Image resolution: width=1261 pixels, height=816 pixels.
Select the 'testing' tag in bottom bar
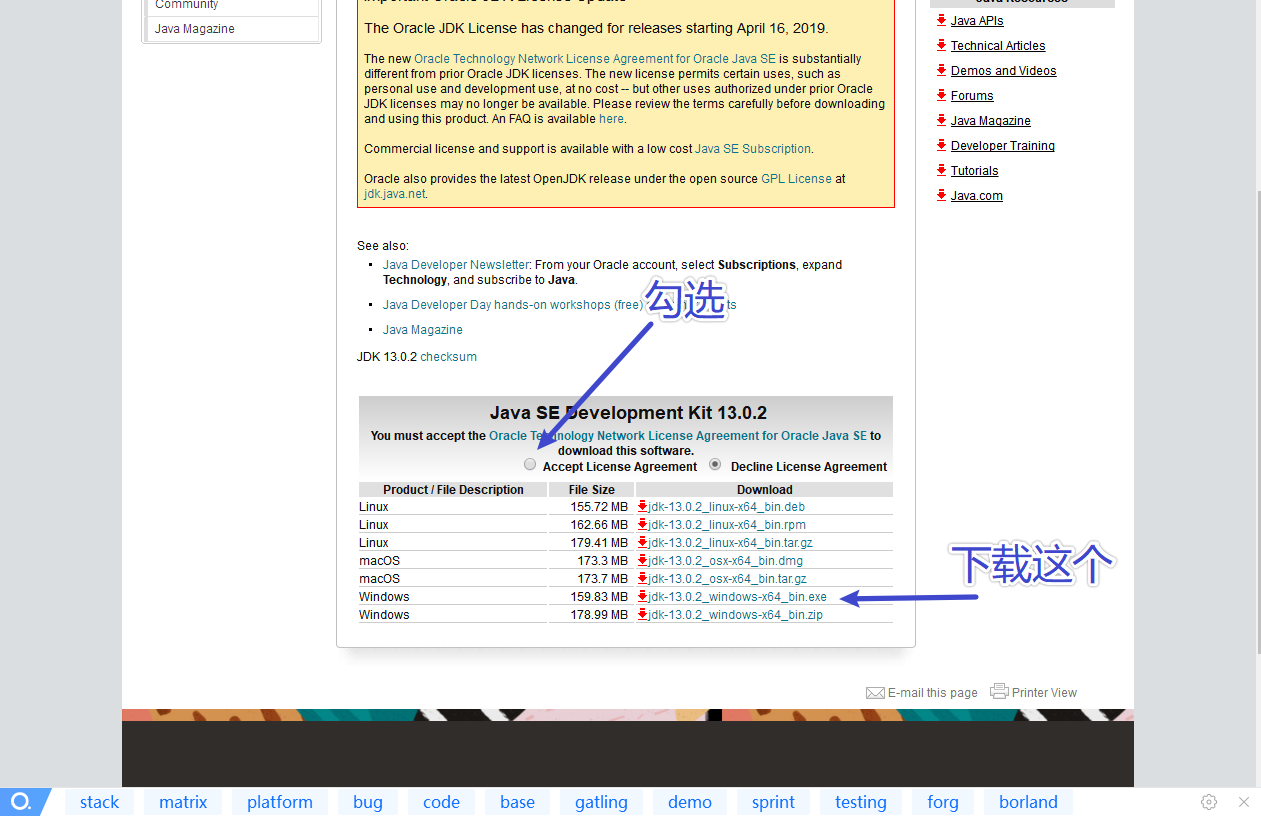coord(861,802)
